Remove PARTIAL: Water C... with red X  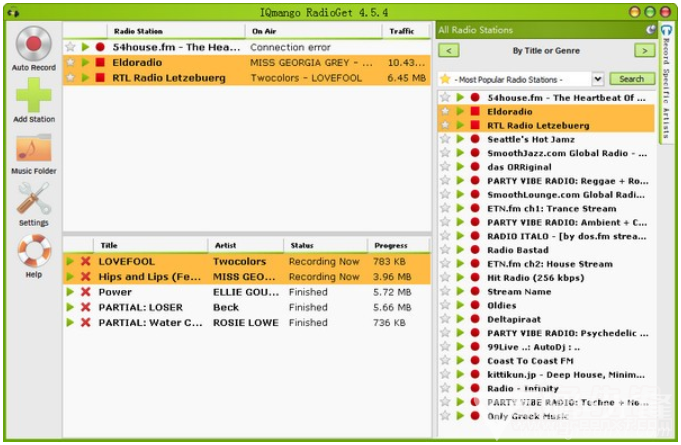click(86, 323)
